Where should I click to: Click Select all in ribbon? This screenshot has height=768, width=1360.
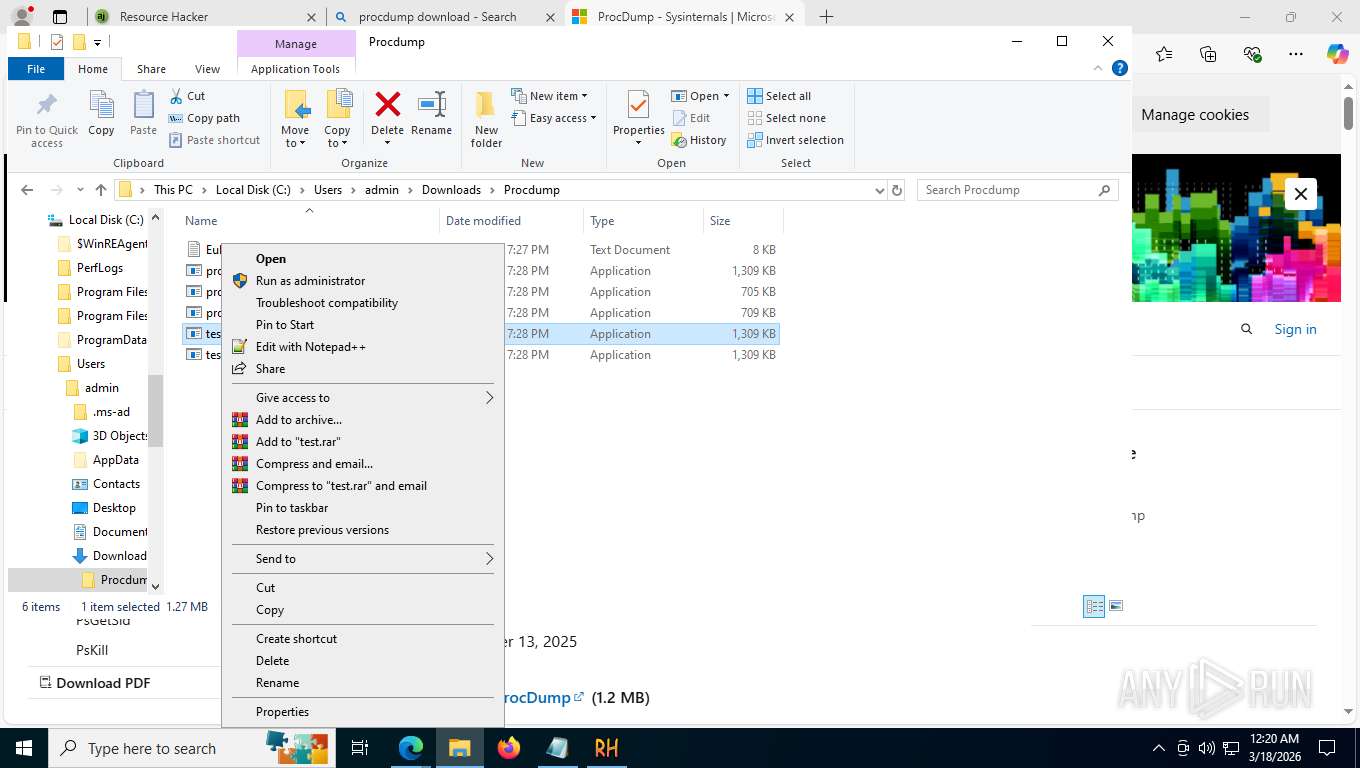click(x=779, y=96)
